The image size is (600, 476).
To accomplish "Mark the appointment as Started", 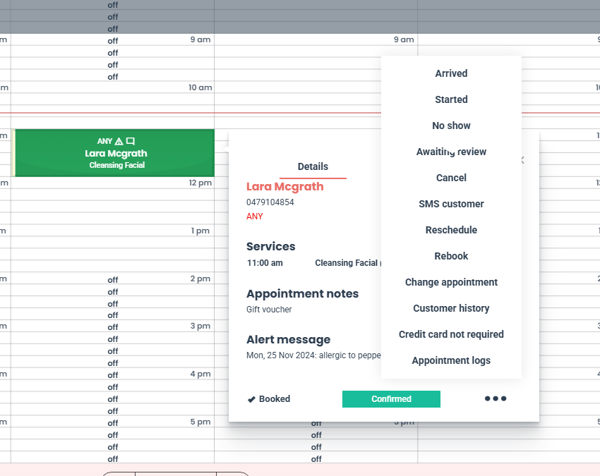I will tap(451, 99).
